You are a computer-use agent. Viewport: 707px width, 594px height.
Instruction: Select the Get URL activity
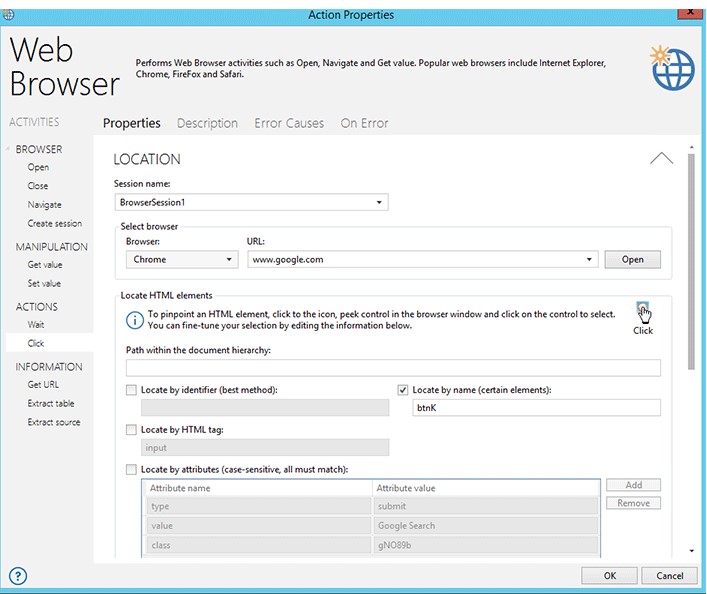pyautogui.click(x=43, y=385)
